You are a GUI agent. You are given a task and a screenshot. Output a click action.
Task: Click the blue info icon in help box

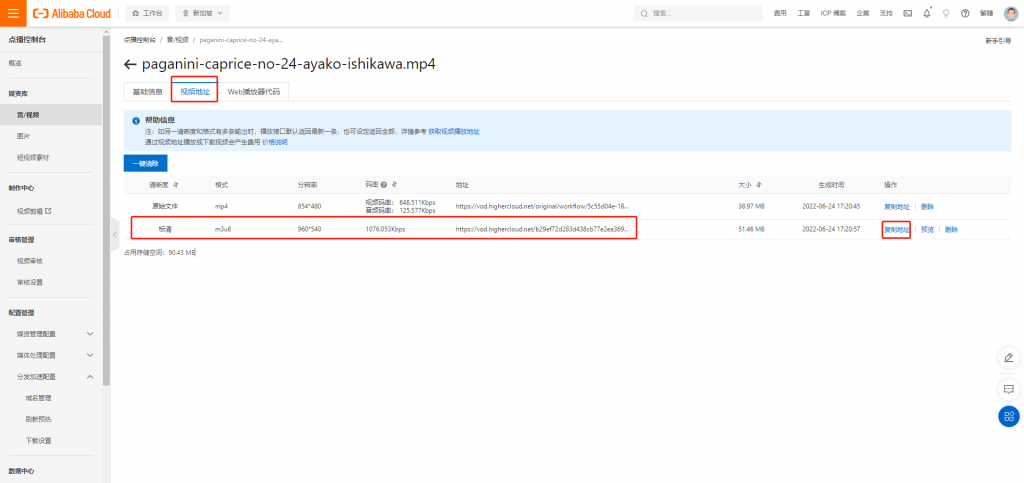136,121
